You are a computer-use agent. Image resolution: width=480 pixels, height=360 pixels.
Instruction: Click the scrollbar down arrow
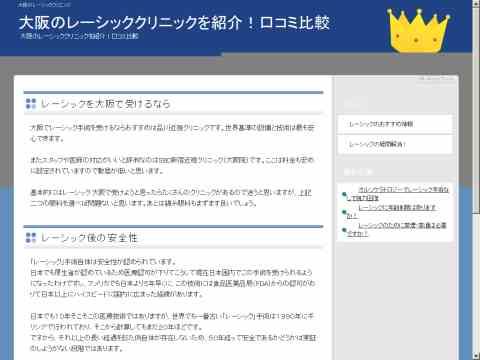[x=476, y=356]
